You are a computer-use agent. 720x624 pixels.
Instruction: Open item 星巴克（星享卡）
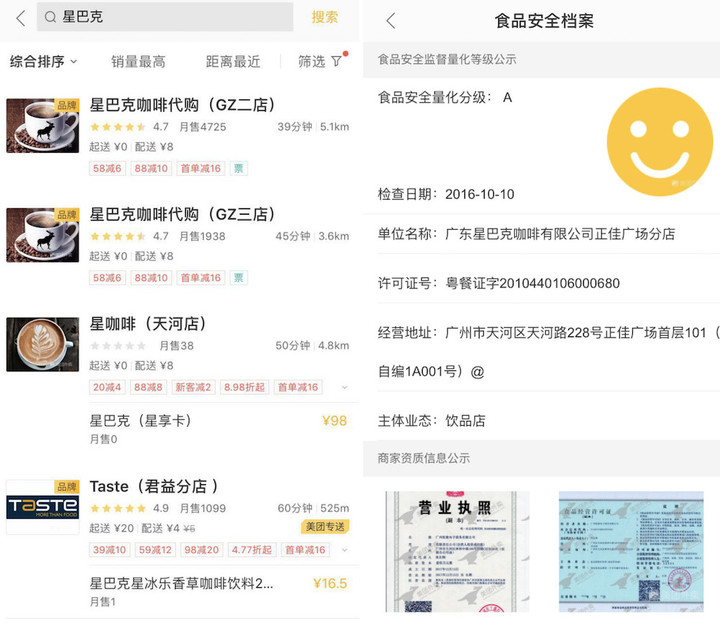click(x=141, y=421)
